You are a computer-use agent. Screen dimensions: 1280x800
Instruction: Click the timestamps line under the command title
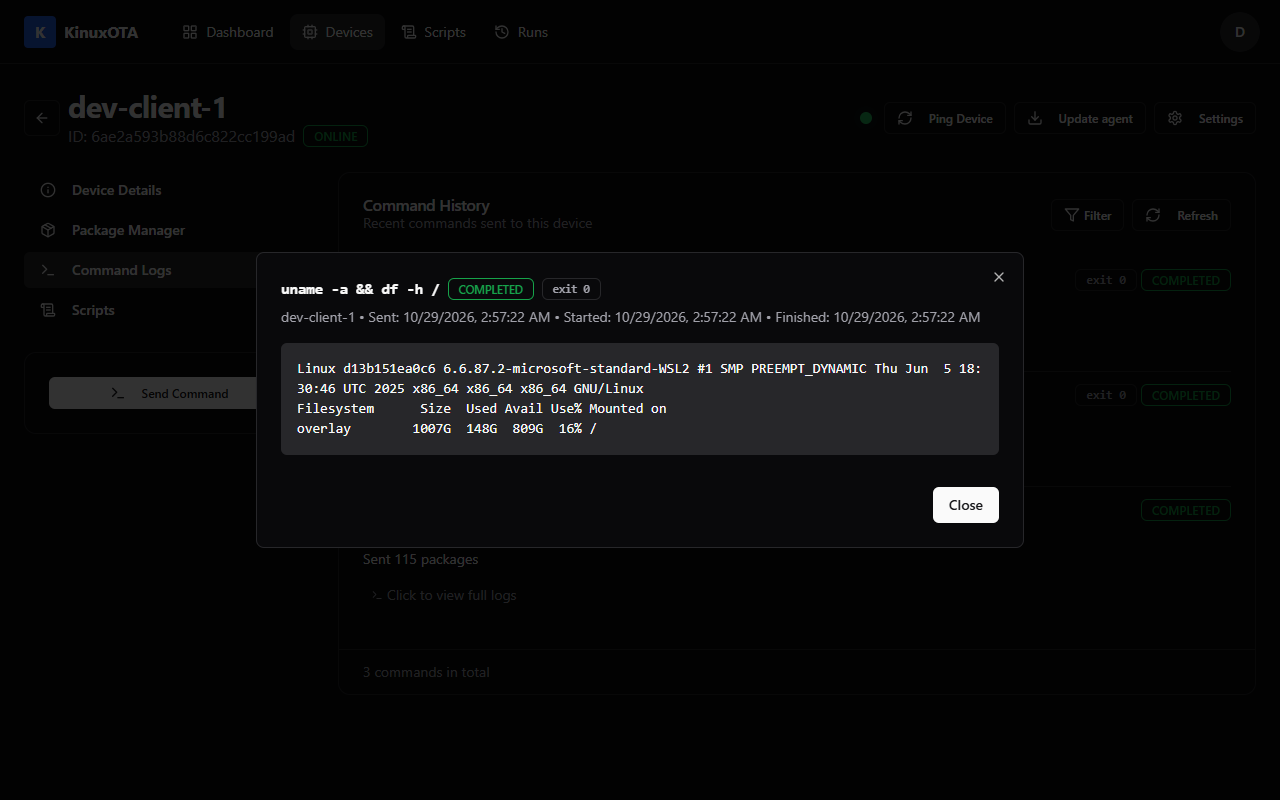[630, 317]
